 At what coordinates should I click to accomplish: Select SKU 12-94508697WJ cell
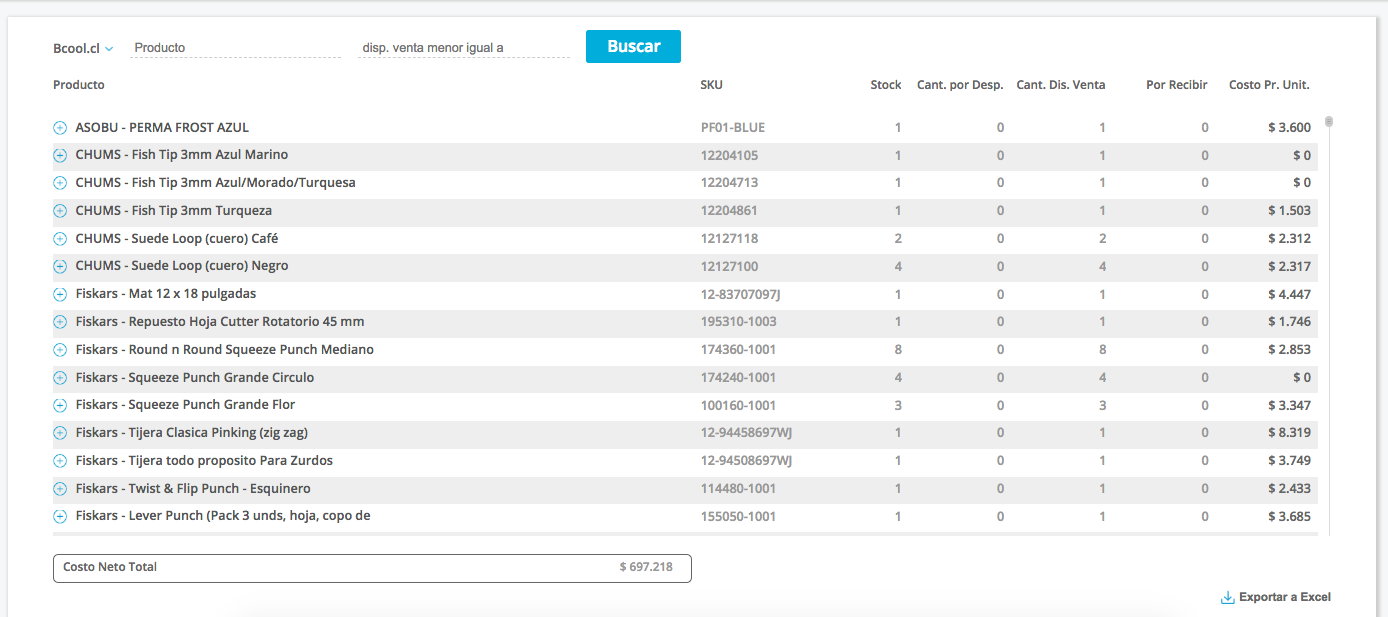coord(746,461)
